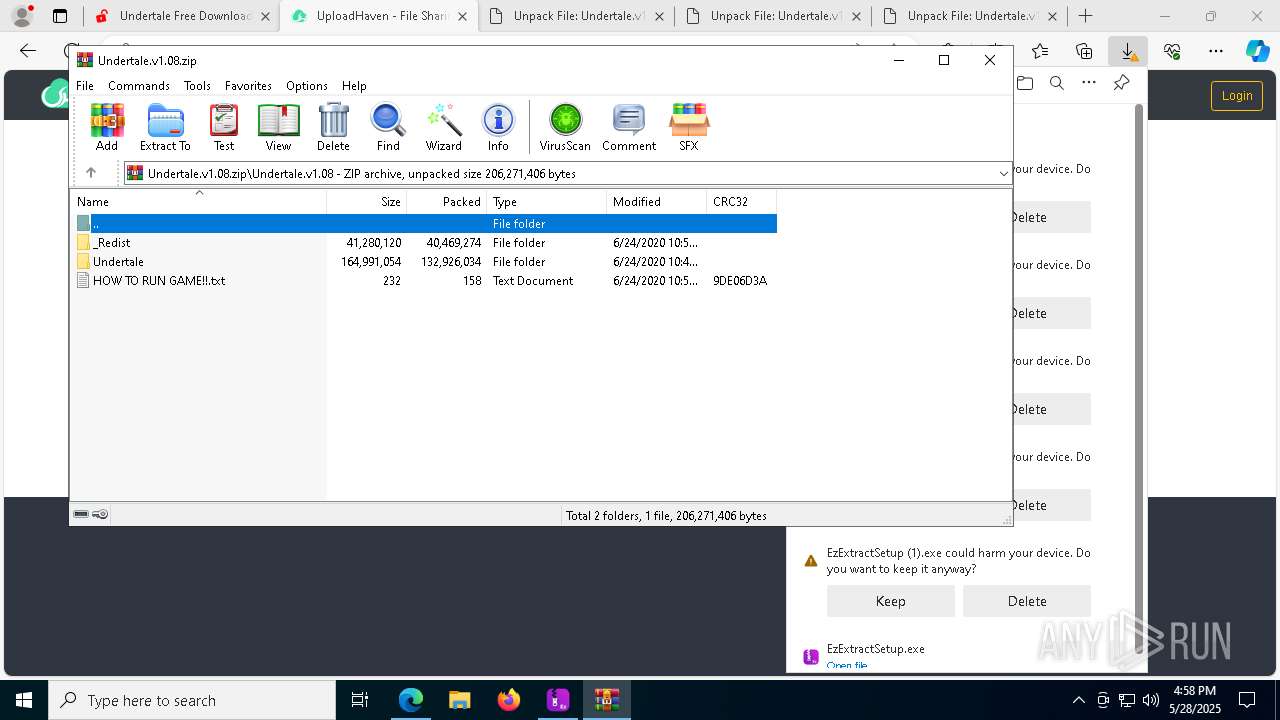The width and height of the screenshot is (1280, 720).
Task: Click the key icon in WinRAR status bar
Action: pyautogui.click(x=100, y=514)
